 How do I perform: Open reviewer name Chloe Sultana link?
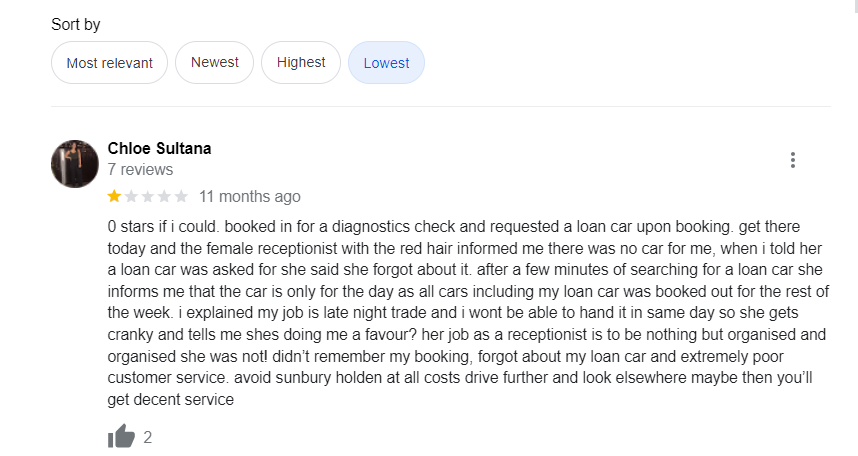[x=160, y=148]
